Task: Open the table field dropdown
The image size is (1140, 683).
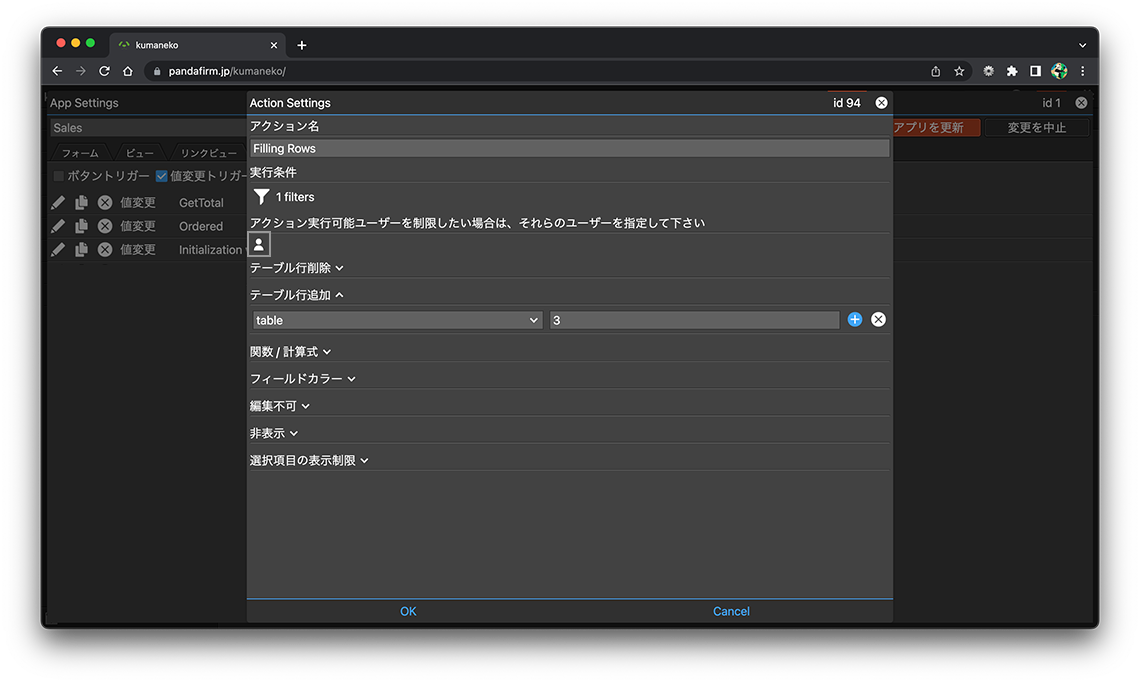Action: tap(396, 320)
